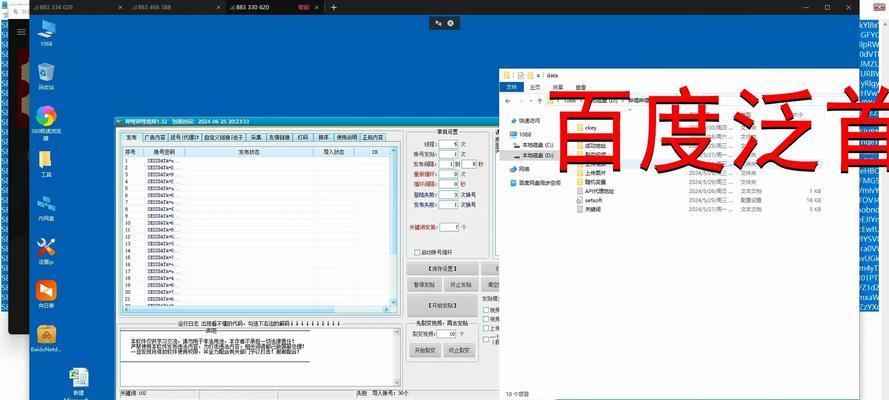Click the 裂变视频 count input field
This screenshot has height=400, width=889.
[x=447, y=334]
